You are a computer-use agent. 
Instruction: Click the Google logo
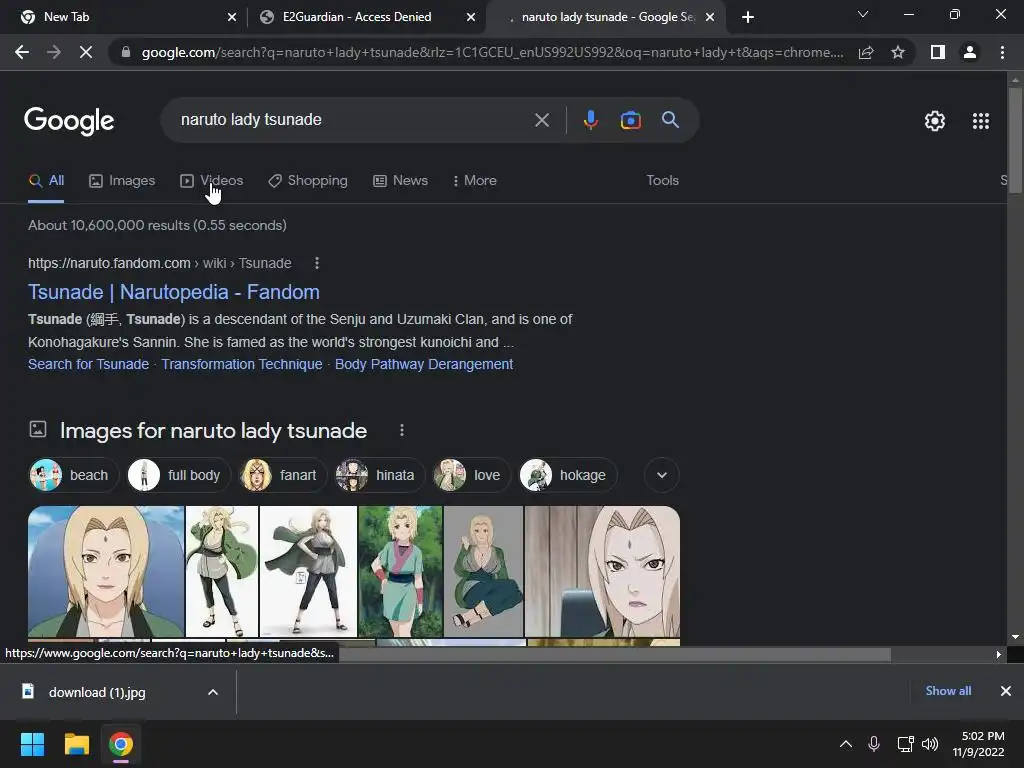pyautogui.click(x=69, y=121)
